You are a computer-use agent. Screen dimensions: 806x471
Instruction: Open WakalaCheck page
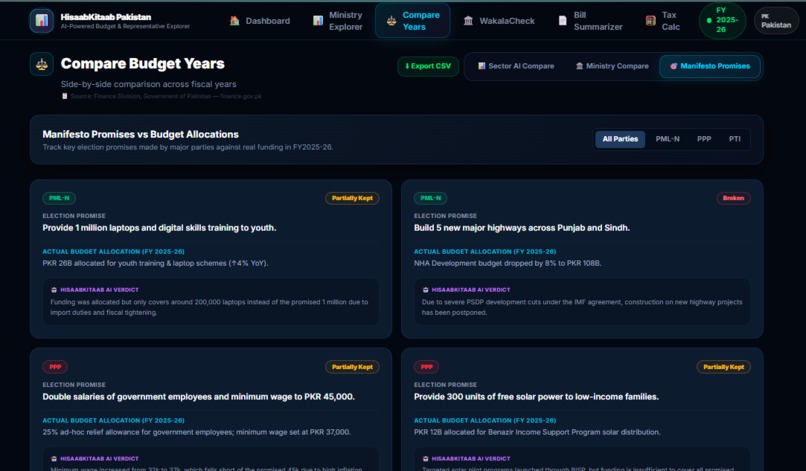tap(500, 21)
